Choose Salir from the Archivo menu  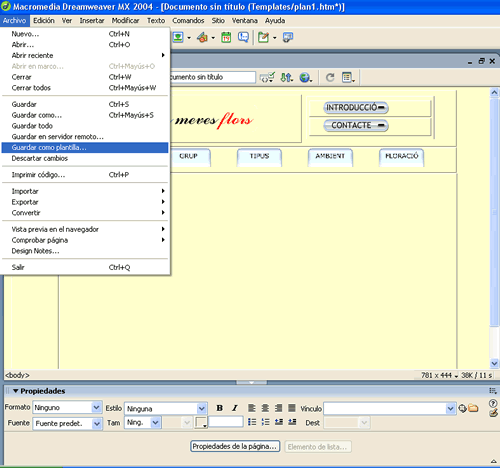[85, 267]
